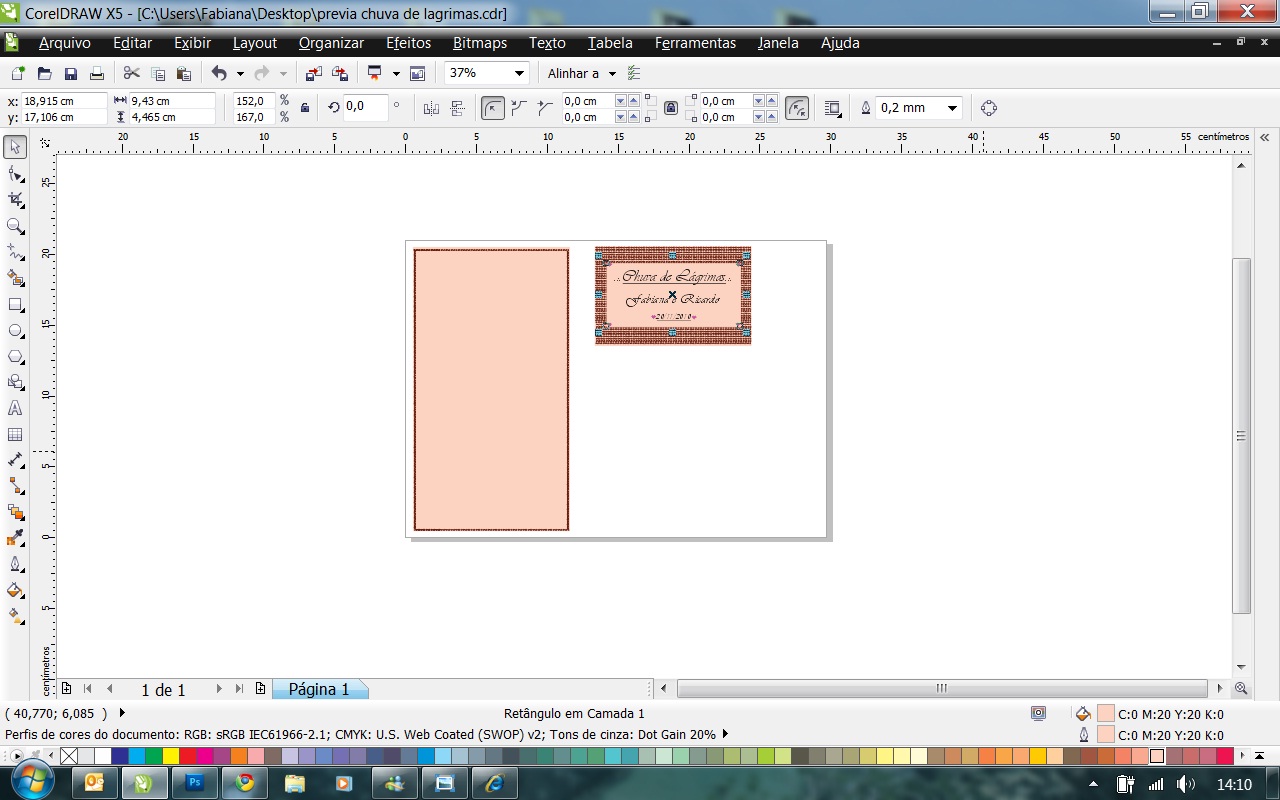Expand the Alinhar a dropdown
The height and width of the screenshot is (800, 1280).
point(612,73)
